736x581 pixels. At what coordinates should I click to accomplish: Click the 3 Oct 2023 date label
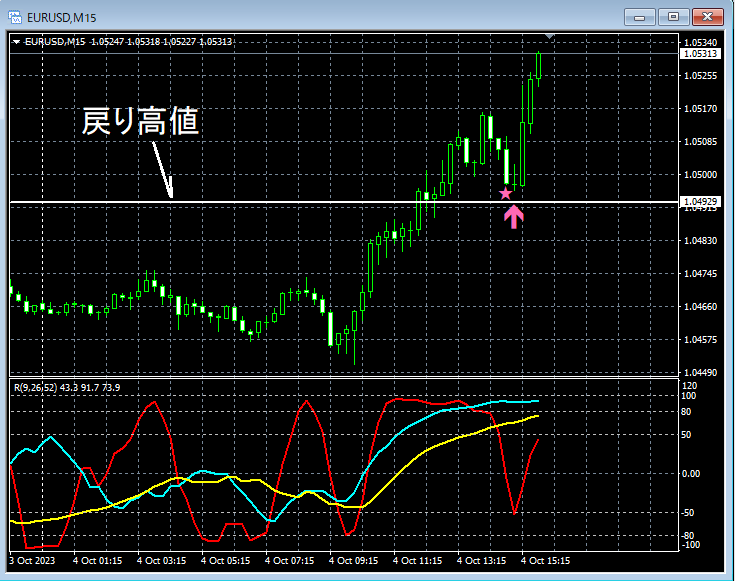[32, 560]
